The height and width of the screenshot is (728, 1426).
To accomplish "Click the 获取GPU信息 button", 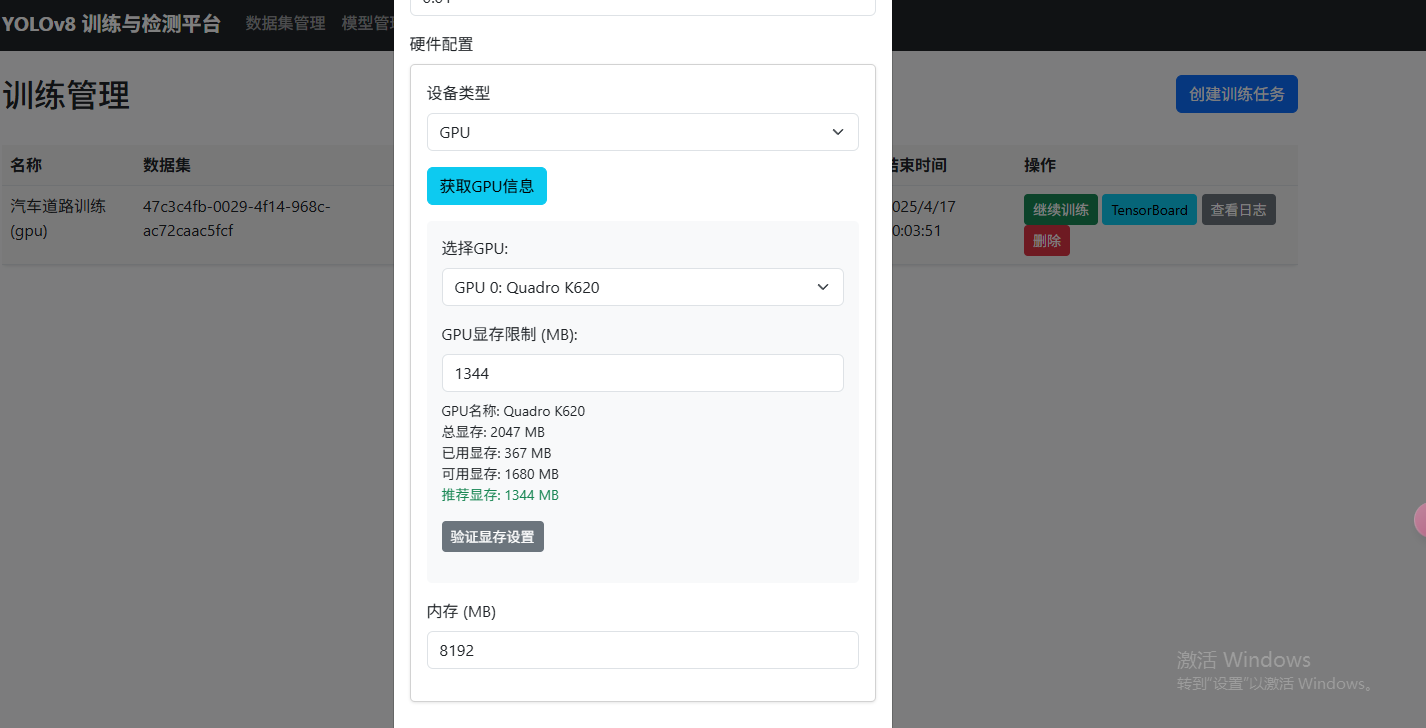I will pos(487,186).
